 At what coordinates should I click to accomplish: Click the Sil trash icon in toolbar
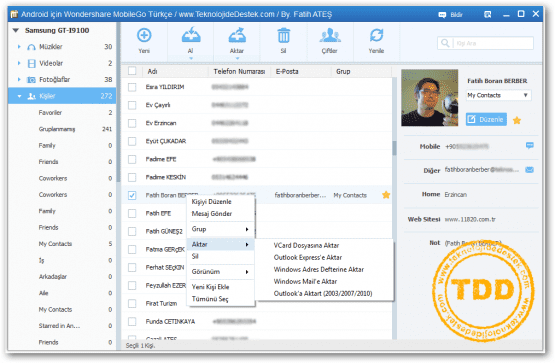pos(284,35)
